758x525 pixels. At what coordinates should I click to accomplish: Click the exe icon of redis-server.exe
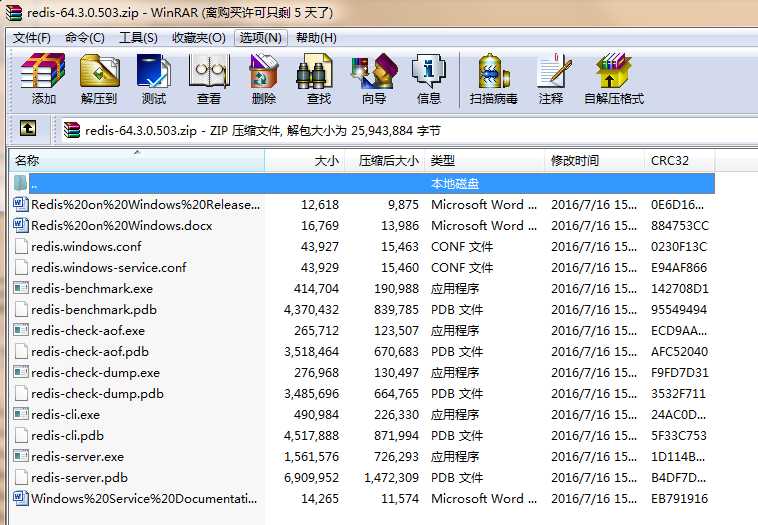pyautogui.click(x=21, y=456)
